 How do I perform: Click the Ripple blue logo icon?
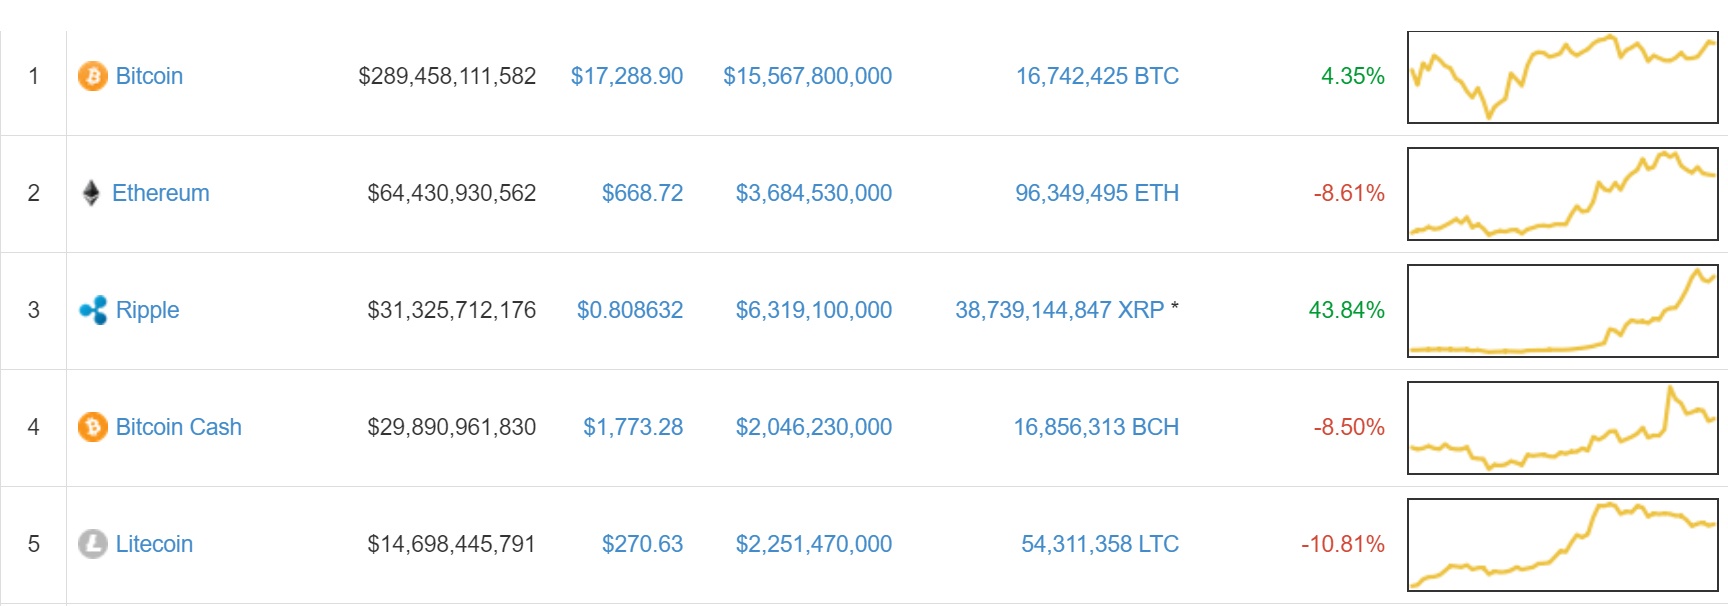pos(93,310)
